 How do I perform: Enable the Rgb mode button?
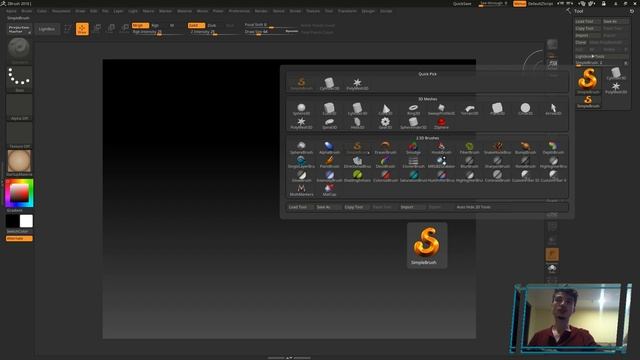pyautogui.click(x=155, y=25)
